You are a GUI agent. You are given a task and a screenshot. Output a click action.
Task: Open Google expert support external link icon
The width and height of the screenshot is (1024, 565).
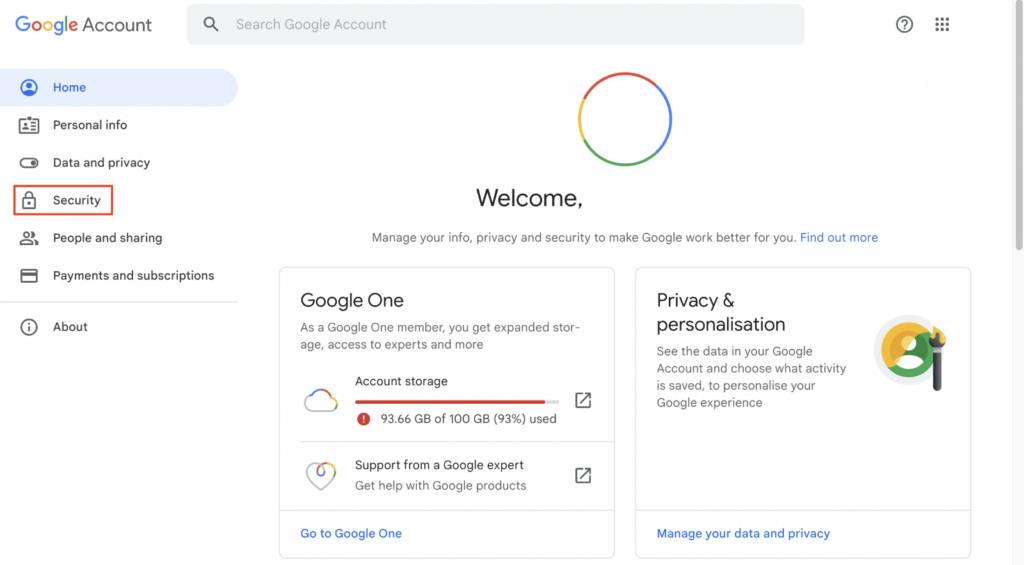(583, 476)
